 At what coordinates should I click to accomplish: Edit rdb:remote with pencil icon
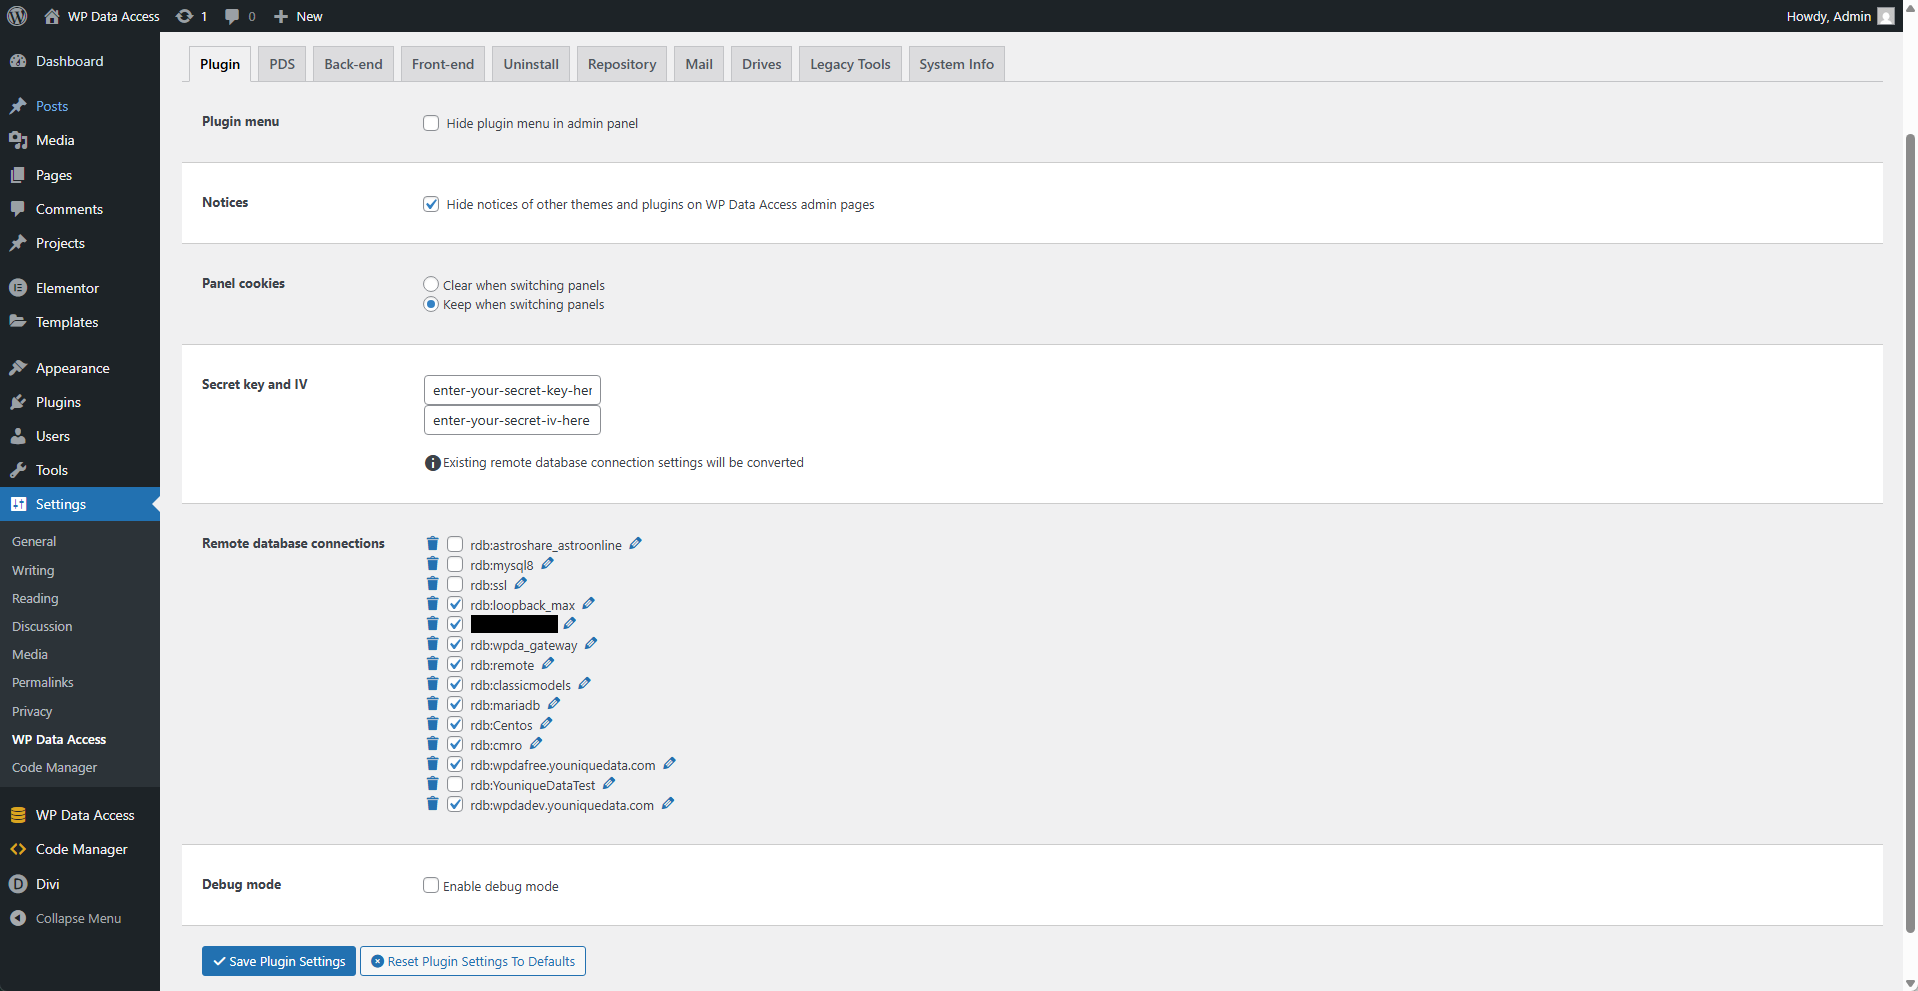click(547, 663)
